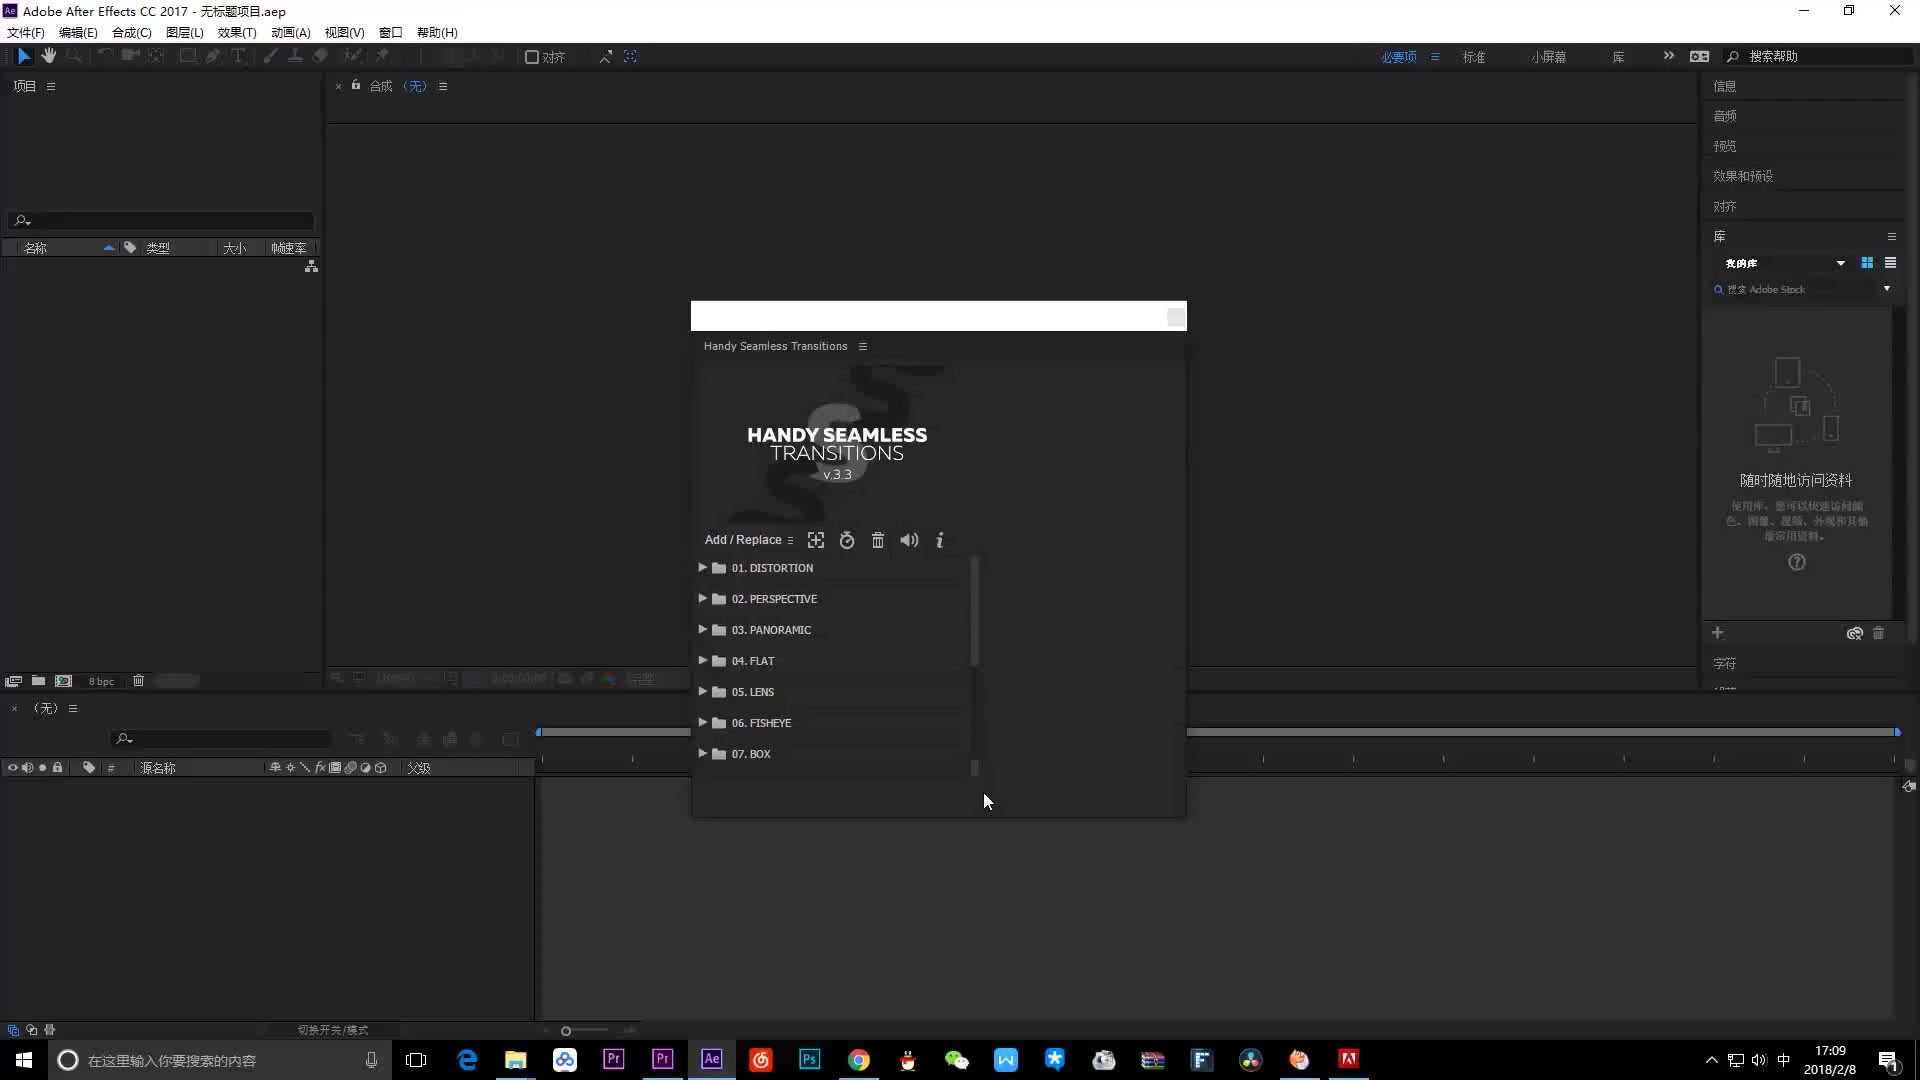Open the info icon in transitions panel
This screenshot has width=1920, height=1080.
[940, 540]
